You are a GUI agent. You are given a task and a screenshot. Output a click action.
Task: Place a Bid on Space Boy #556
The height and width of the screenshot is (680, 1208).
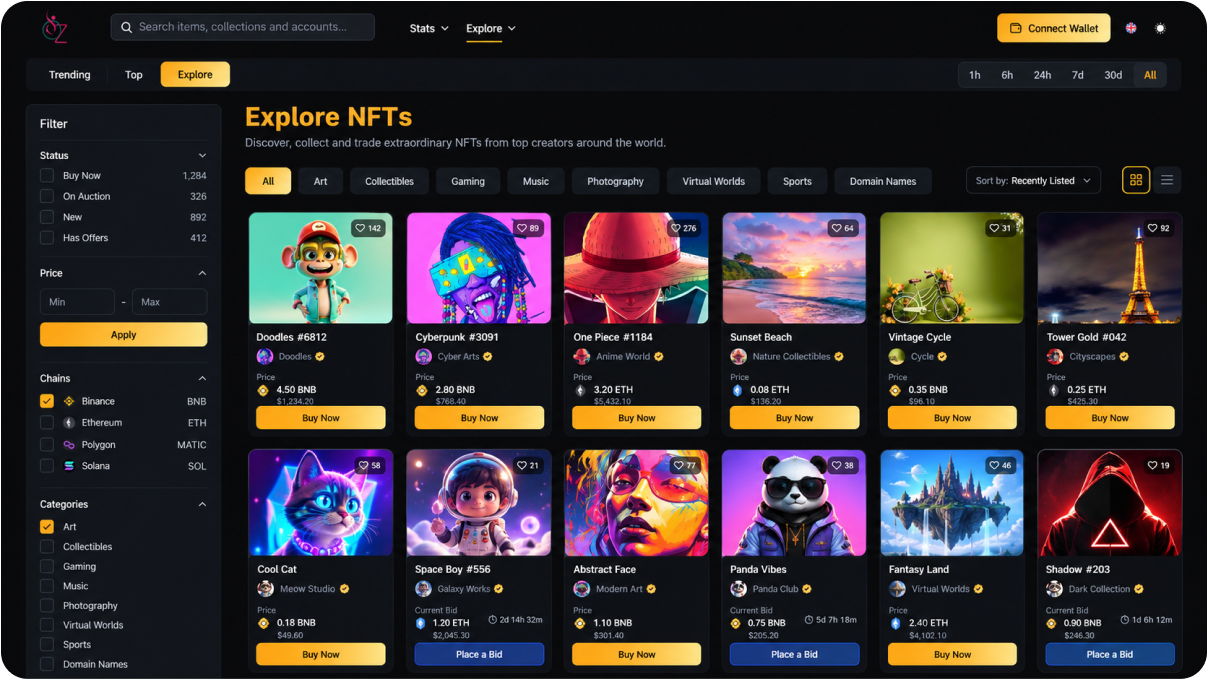tap(479, 654)
